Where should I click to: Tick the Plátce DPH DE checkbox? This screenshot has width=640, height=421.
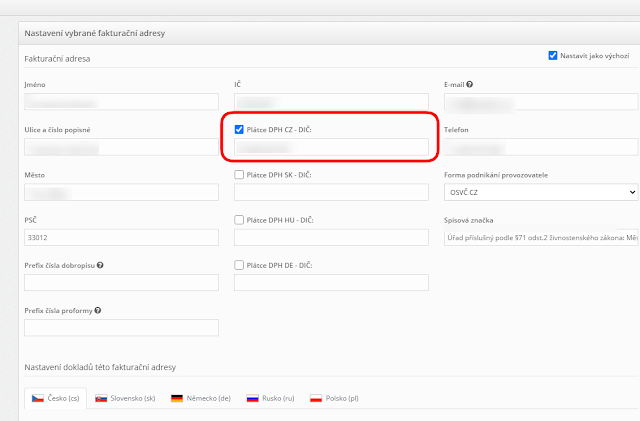tap(239, 265)
